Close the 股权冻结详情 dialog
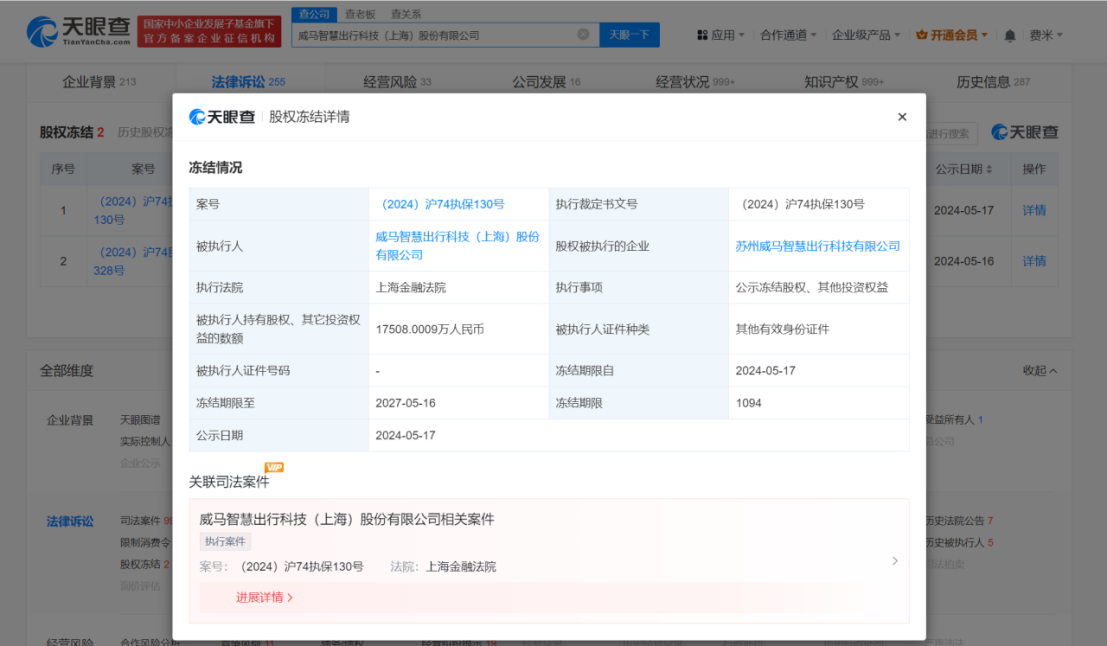 pyautogui.click(x=902, y=117)
